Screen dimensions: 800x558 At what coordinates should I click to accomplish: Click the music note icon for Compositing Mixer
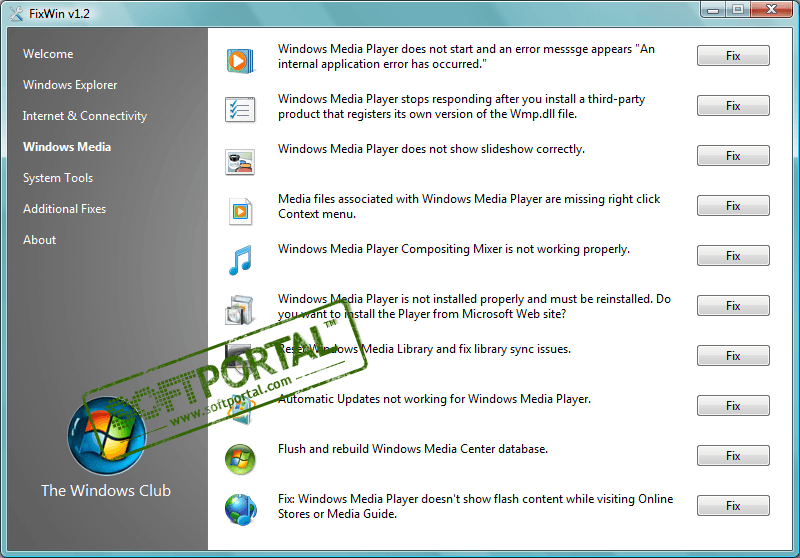pyautogui.click(x=240, y=260)
